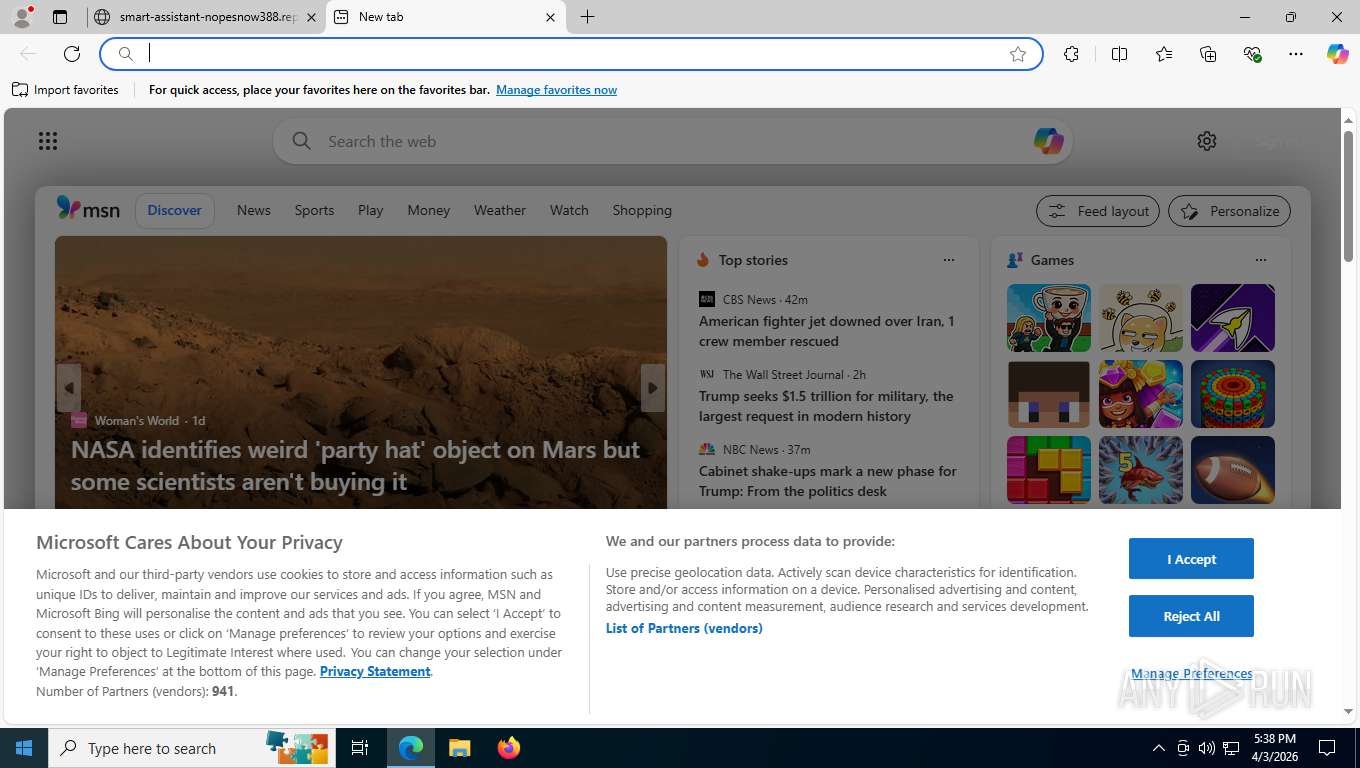Screen dimensions: 1360x768
Task: Open the Privacy Statement link
Action: [x=375, y=671]
